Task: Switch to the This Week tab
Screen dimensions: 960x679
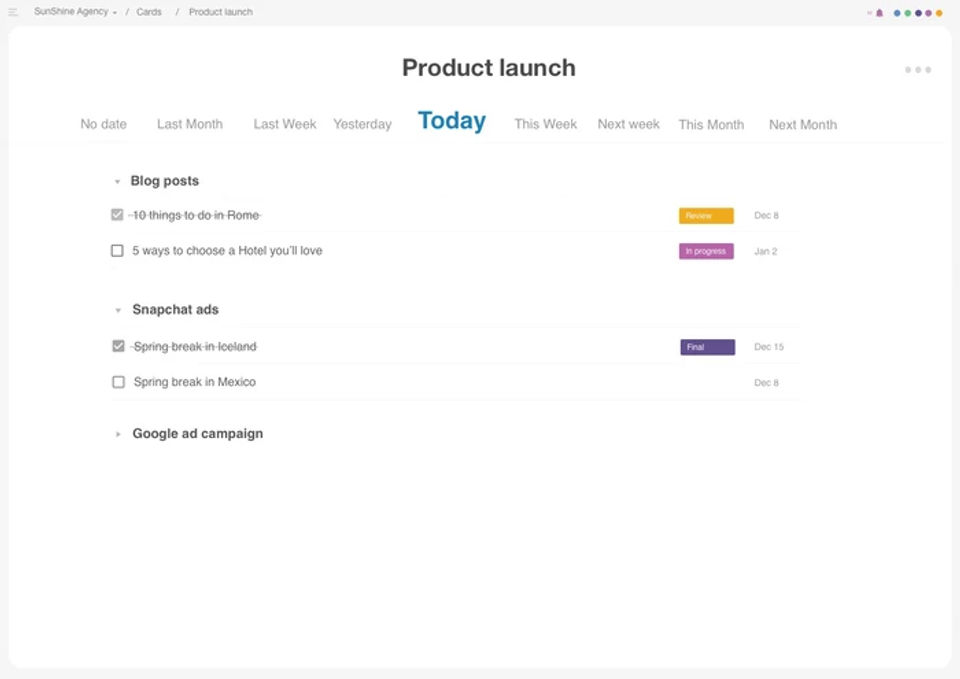Action: click(545, 124)
